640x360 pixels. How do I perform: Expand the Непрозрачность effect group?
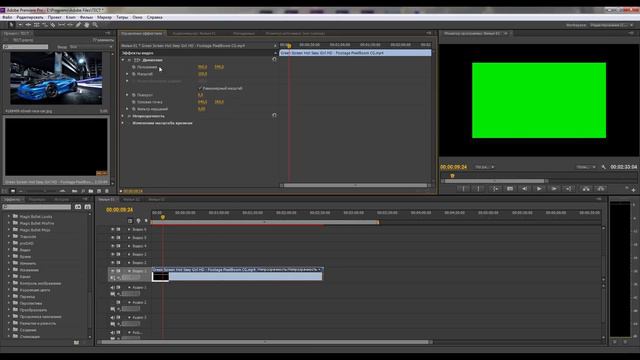click(122, 116)
